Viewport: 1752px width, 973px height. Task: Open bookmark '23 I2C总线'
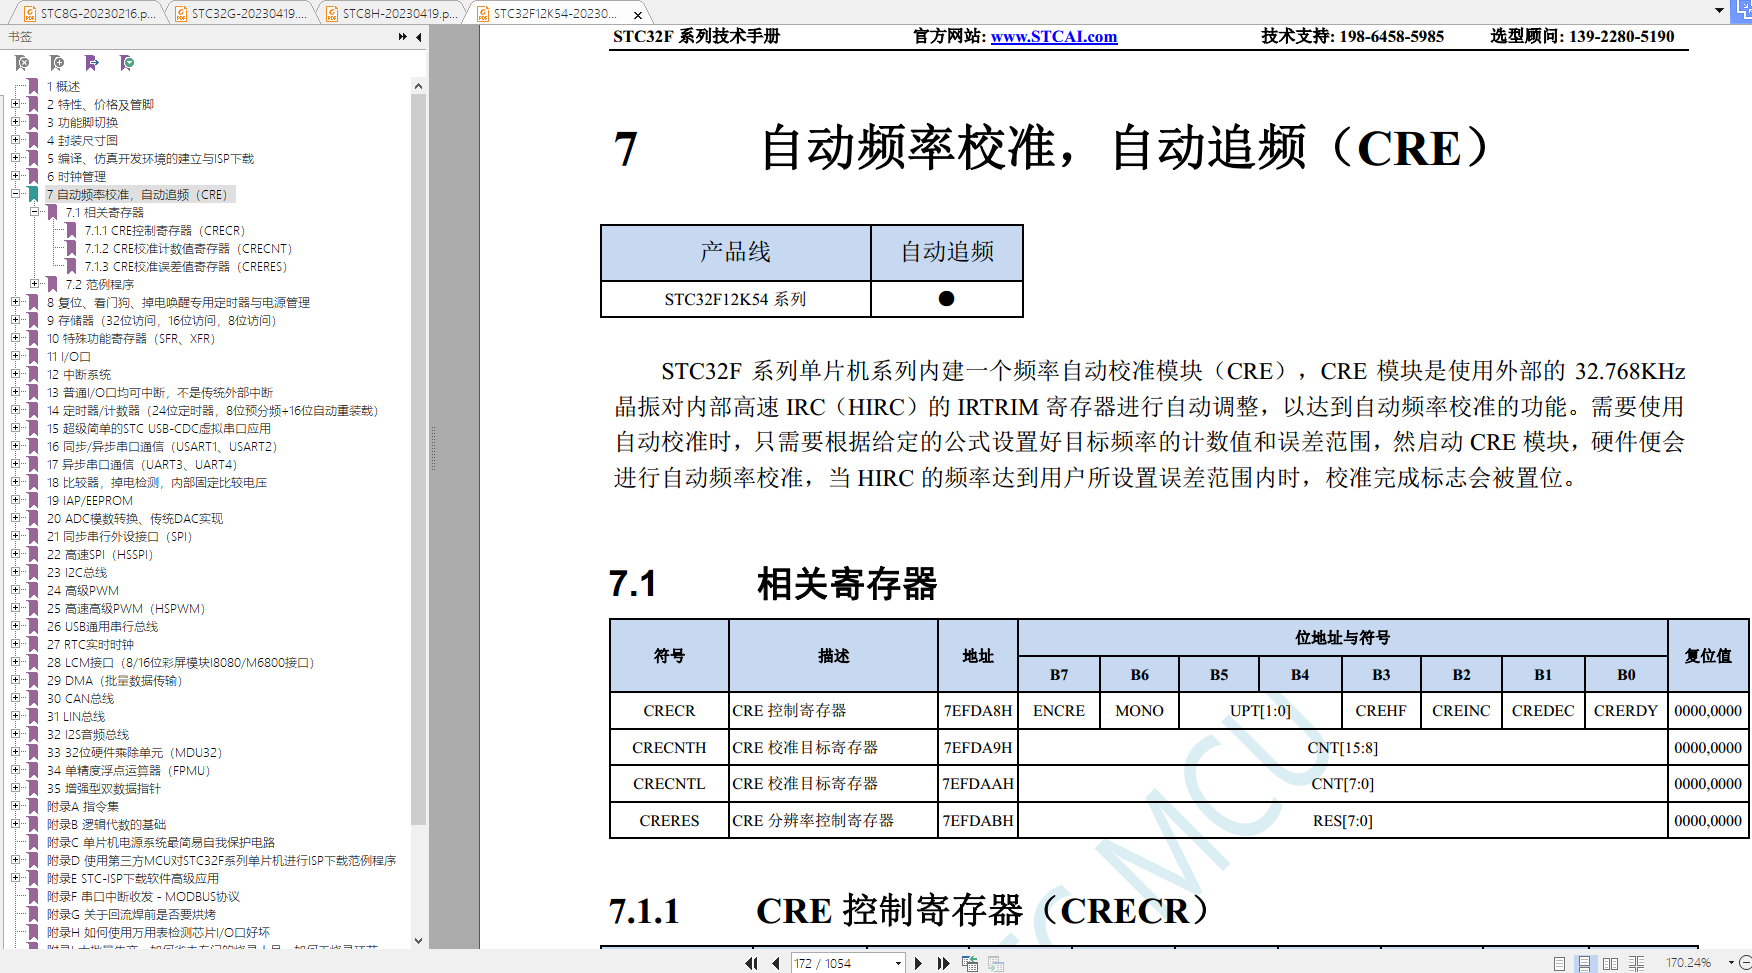click(76, 572)
